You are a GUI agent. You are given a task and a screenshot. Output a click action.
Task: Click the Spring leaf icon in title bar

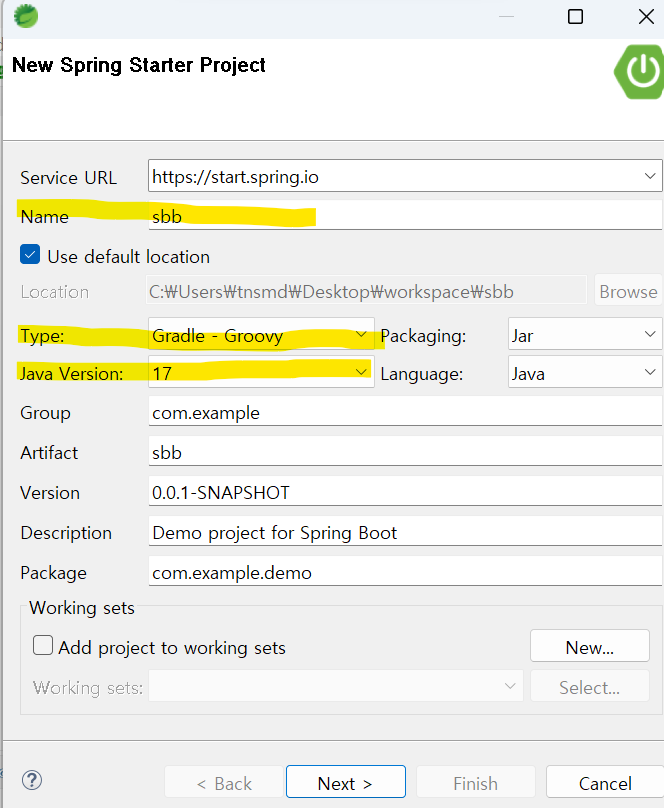tap(26, 16)
